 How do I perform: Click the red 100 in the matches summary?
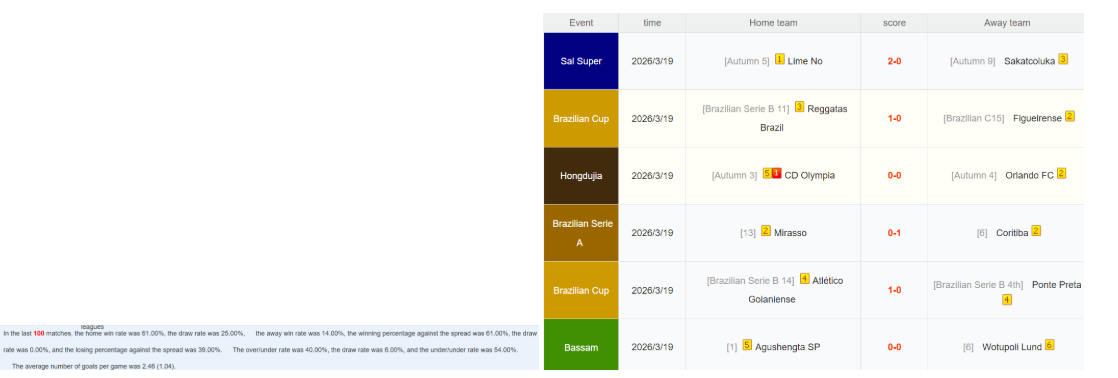39,333
